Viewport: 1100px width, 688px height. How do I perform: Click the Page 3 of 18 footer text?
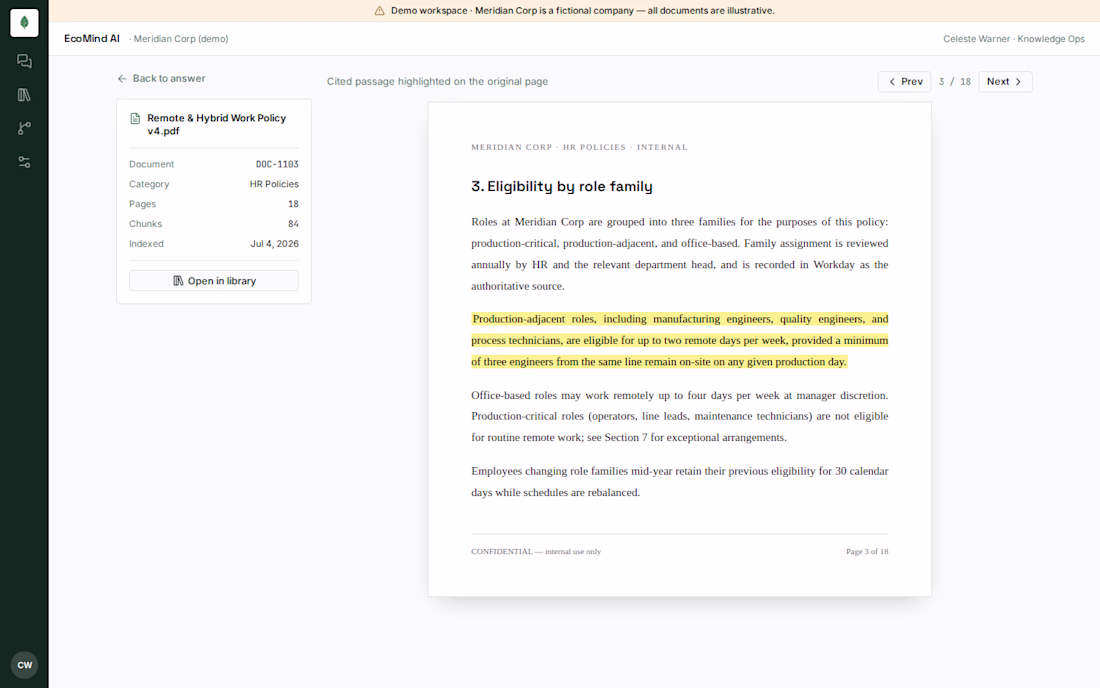[x=867, y=551]
